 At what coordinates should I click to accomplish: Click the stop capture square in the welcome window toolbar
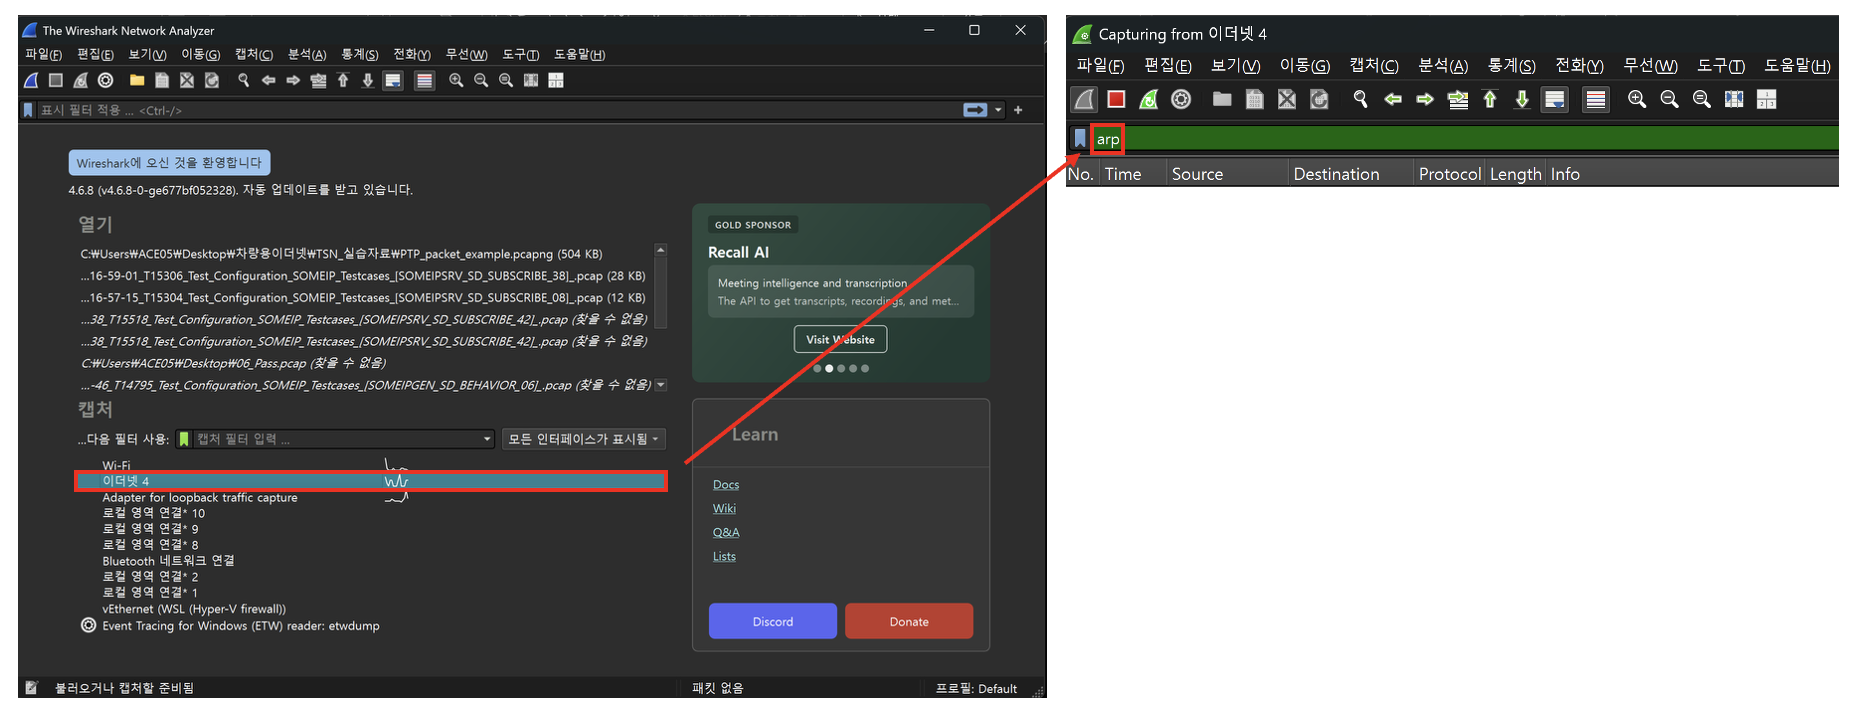pos(56,80)
